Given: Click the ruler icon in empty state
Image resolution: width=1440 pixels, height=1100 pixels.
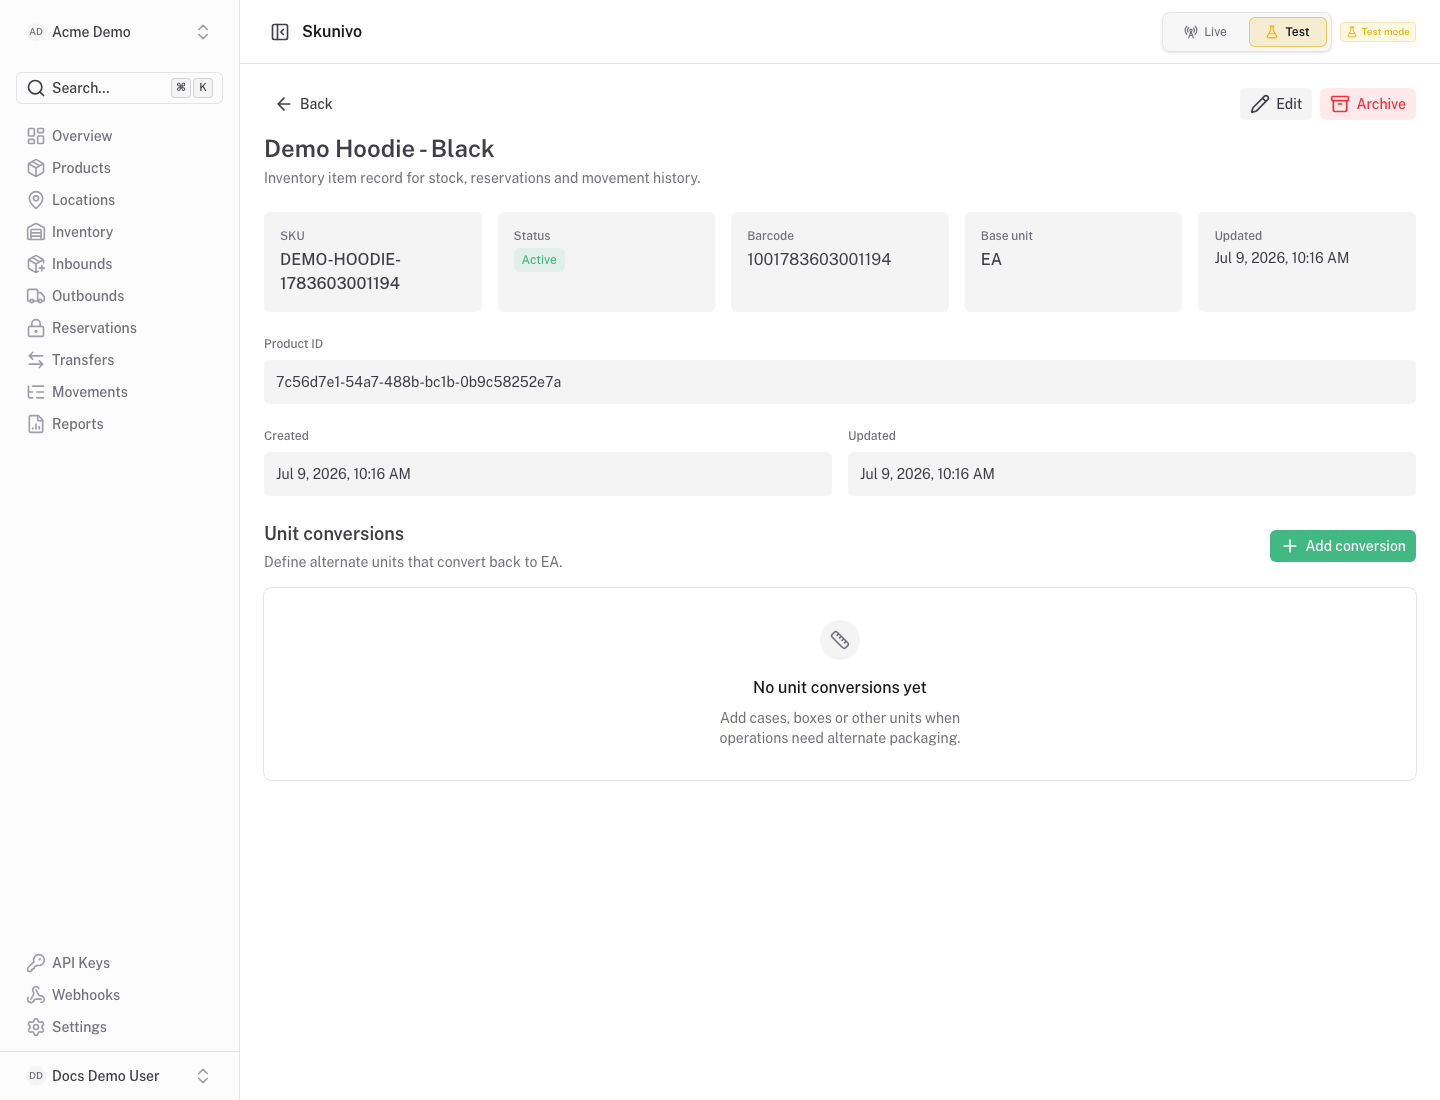Looking at the screenshot, I should [x=840, y=640].
